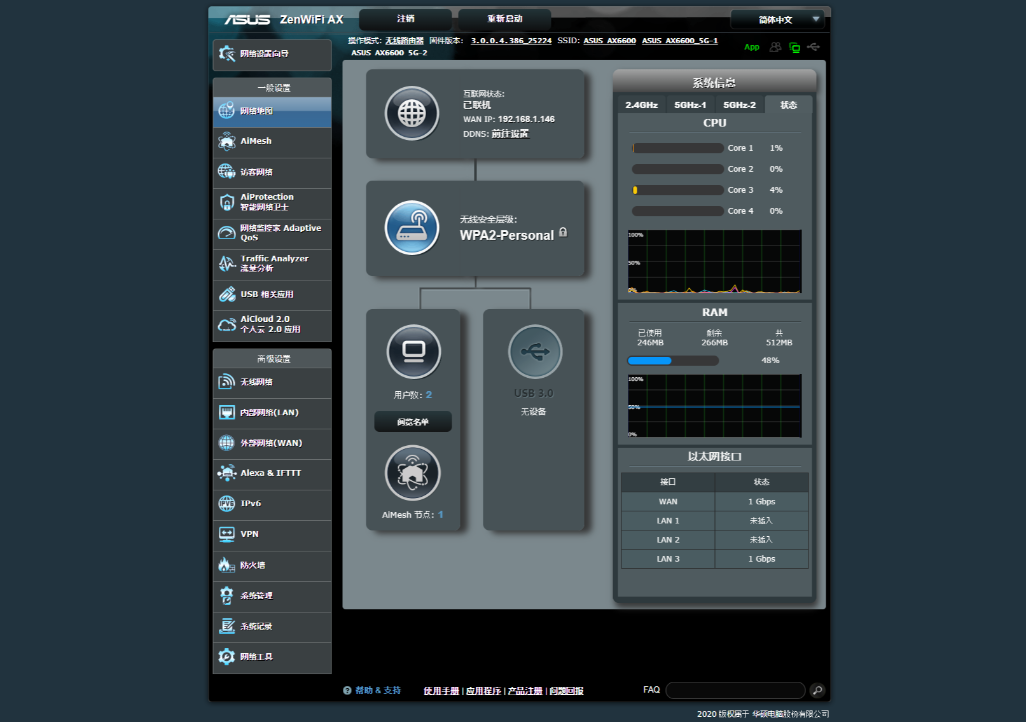Image resolution: width=1026 pixels, height=722 pixels.
Task: Click the operation mode wireless router link
Action: 404,41
